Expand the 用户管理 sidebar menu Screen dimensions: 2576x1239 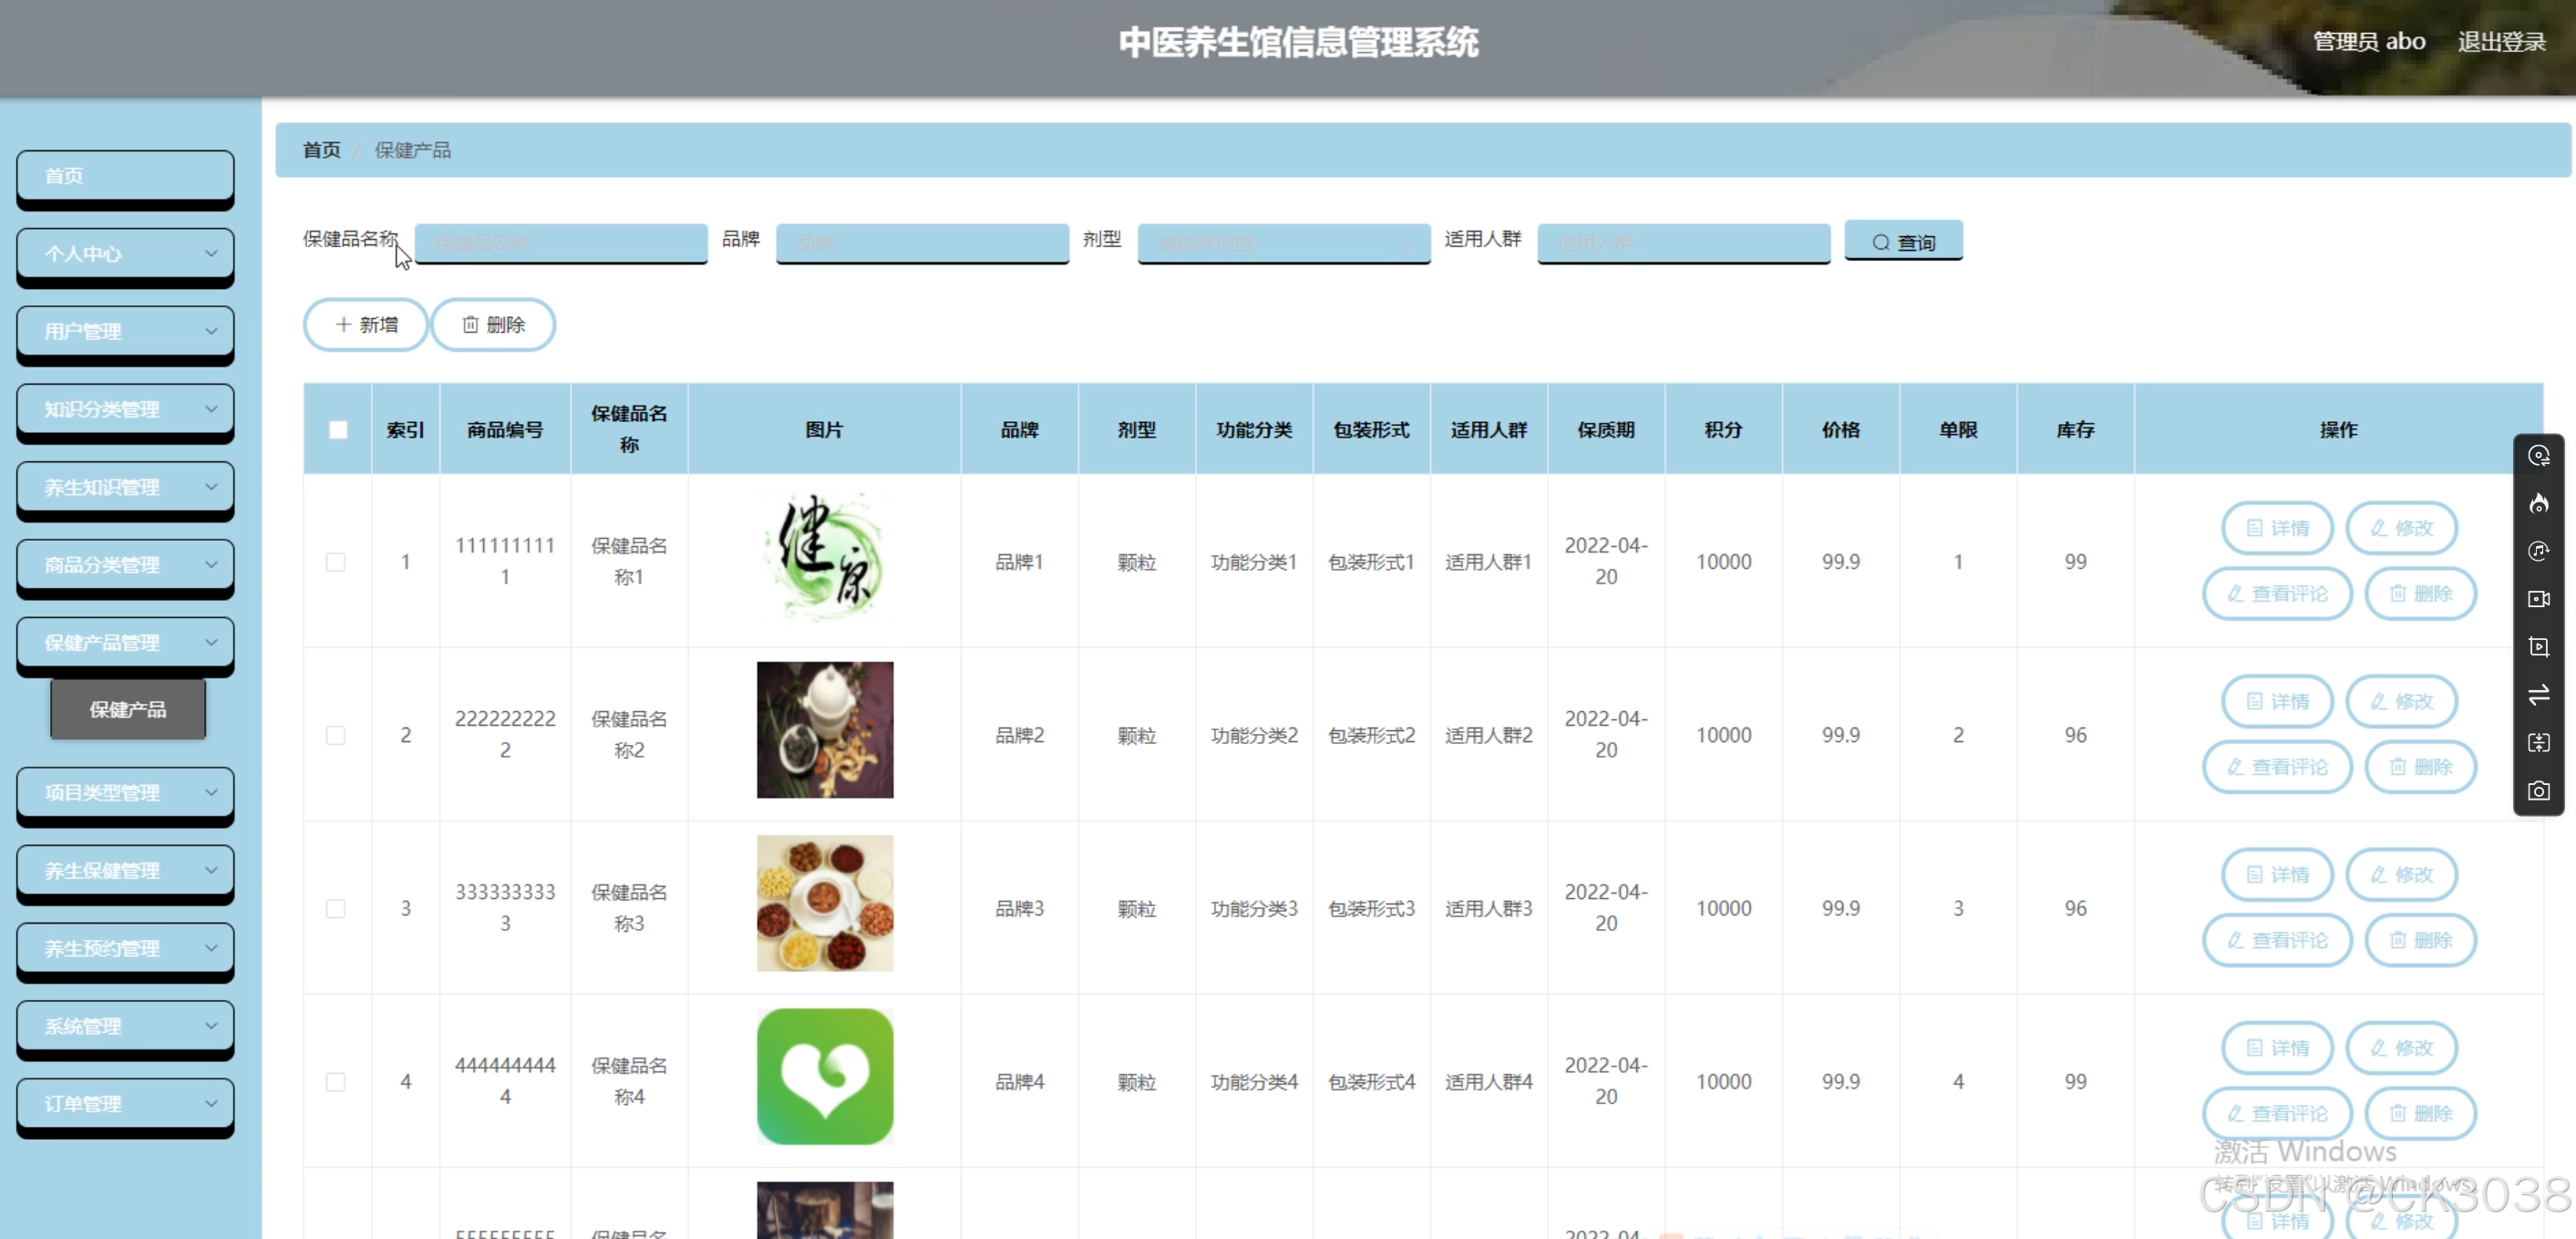point(125,331)
